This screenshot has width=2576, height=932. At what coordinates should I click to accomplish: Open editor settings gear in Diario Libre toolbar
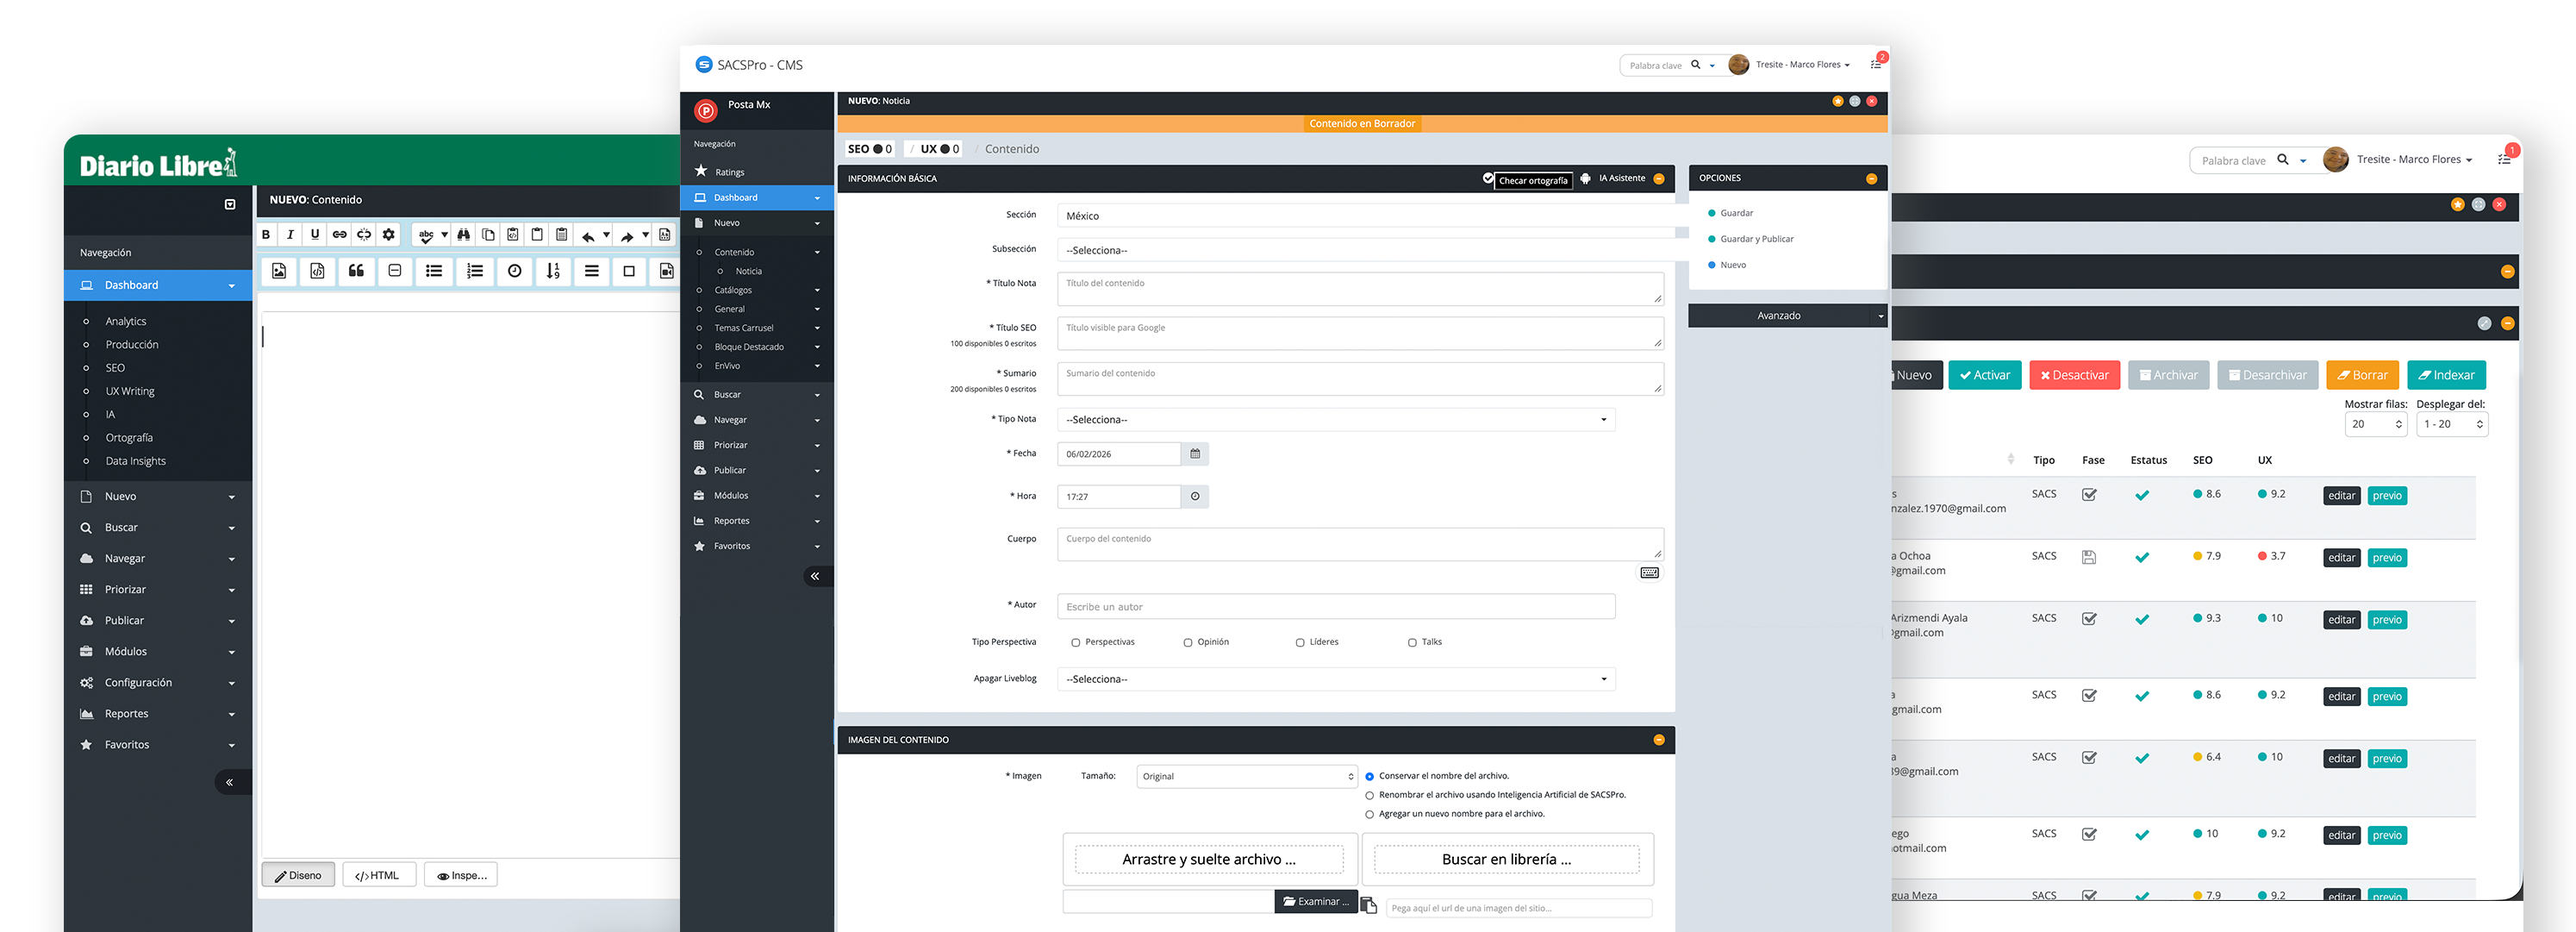point(389,235)
